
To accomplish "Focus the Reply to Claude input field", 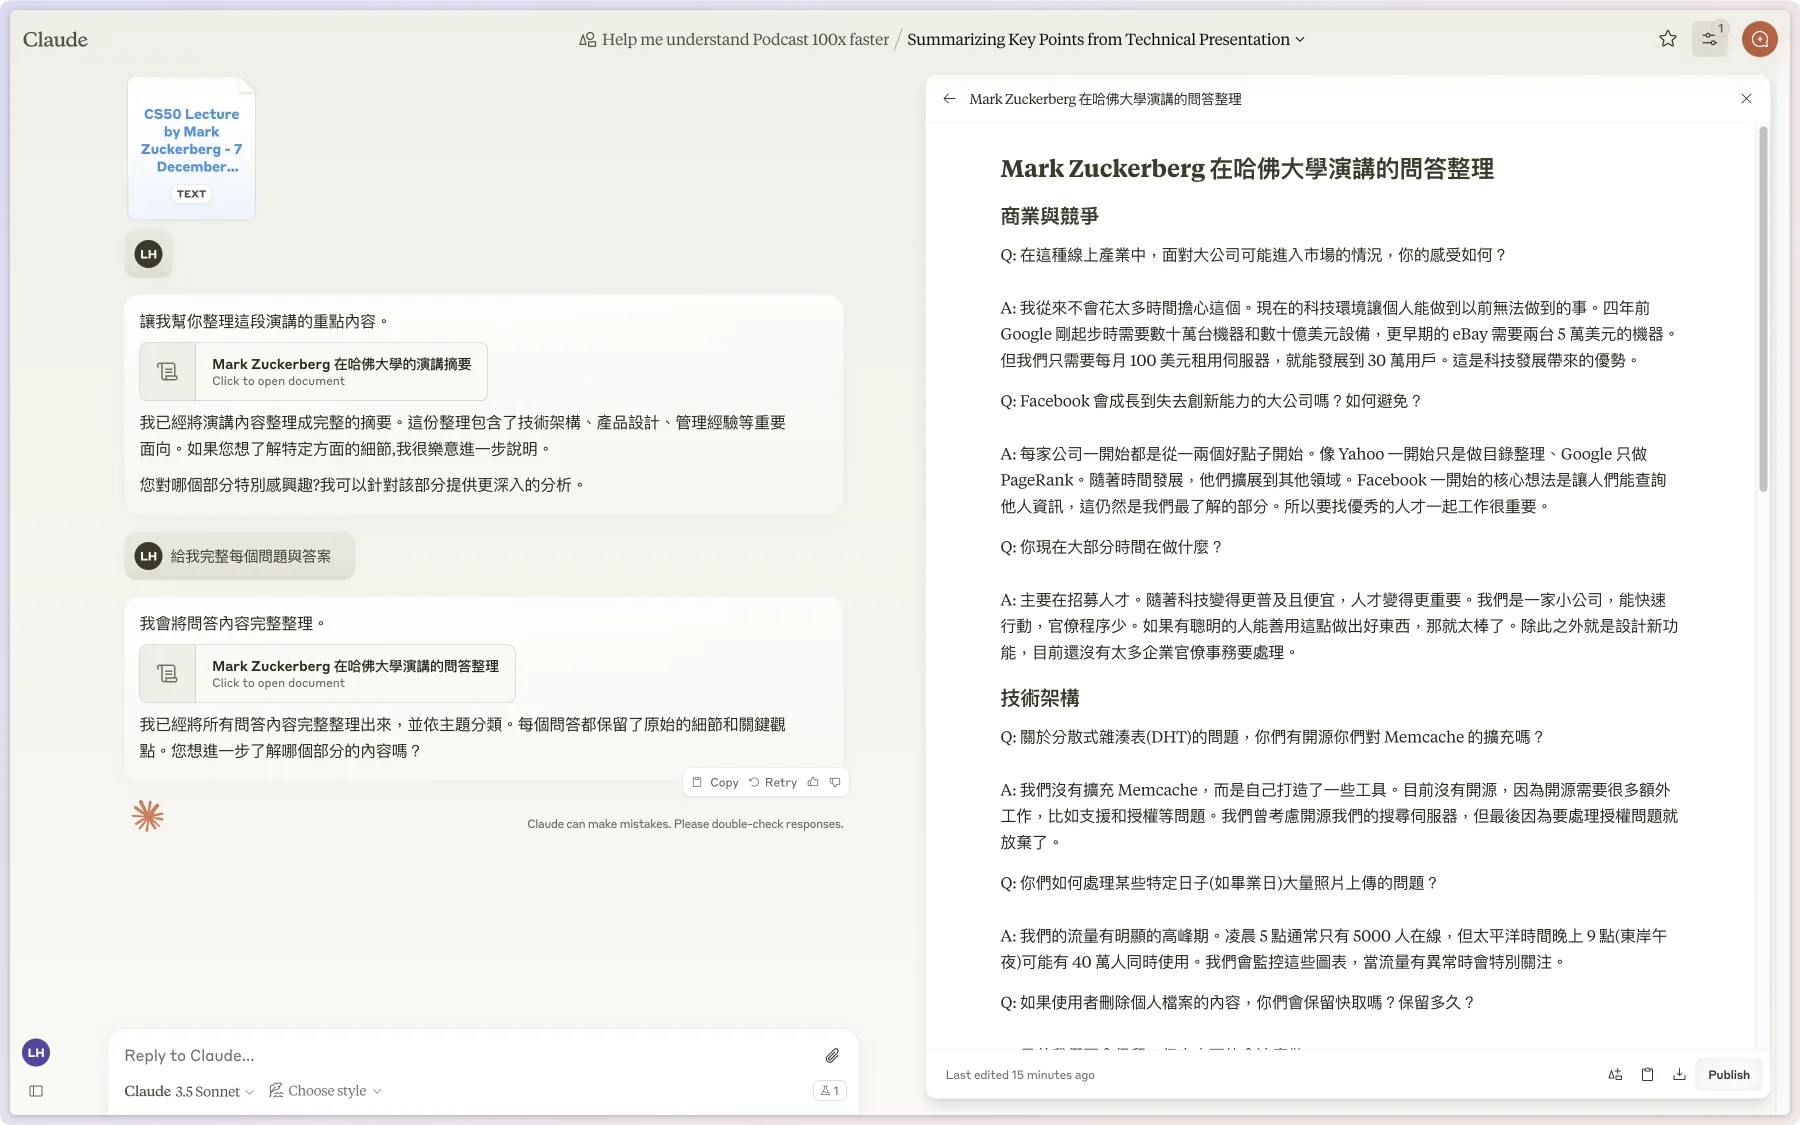I will pos(466,1055).
